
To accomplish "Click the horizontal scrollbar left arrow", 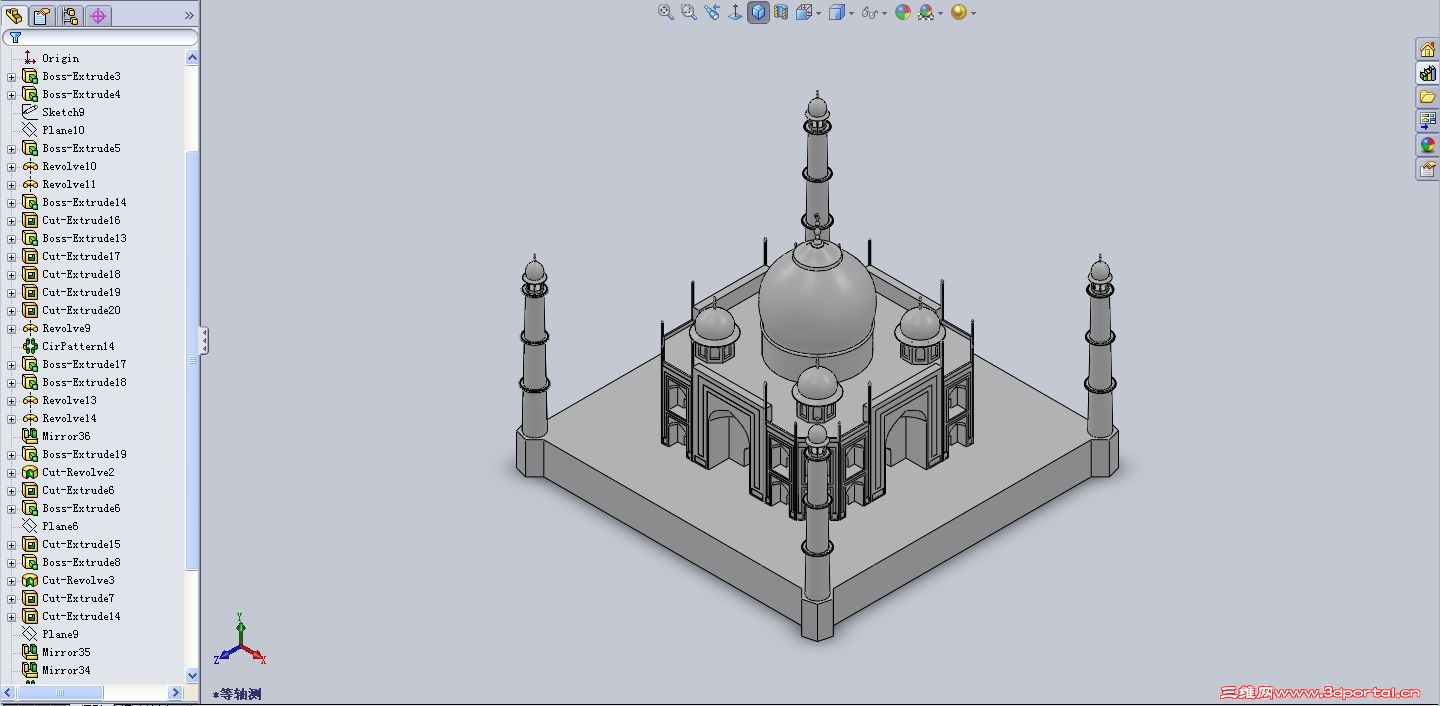I will point(9,692).
